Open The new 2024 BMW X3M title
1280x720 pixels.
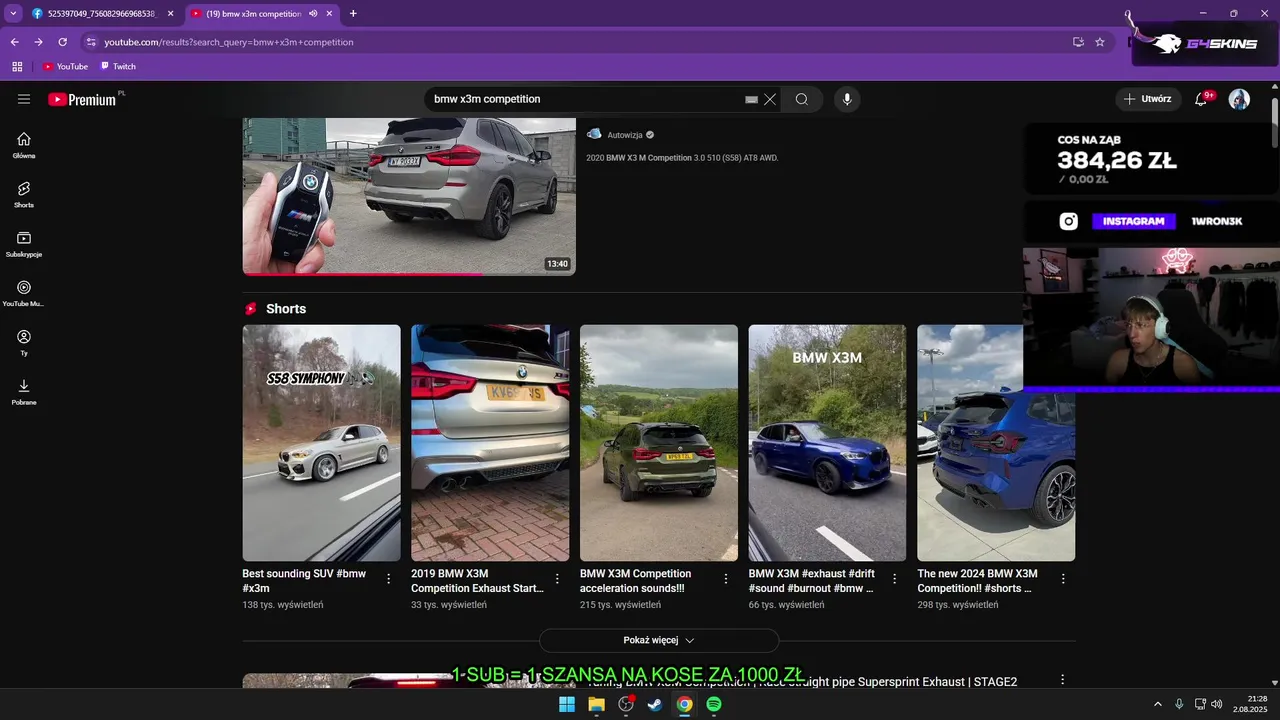point(977,581)
